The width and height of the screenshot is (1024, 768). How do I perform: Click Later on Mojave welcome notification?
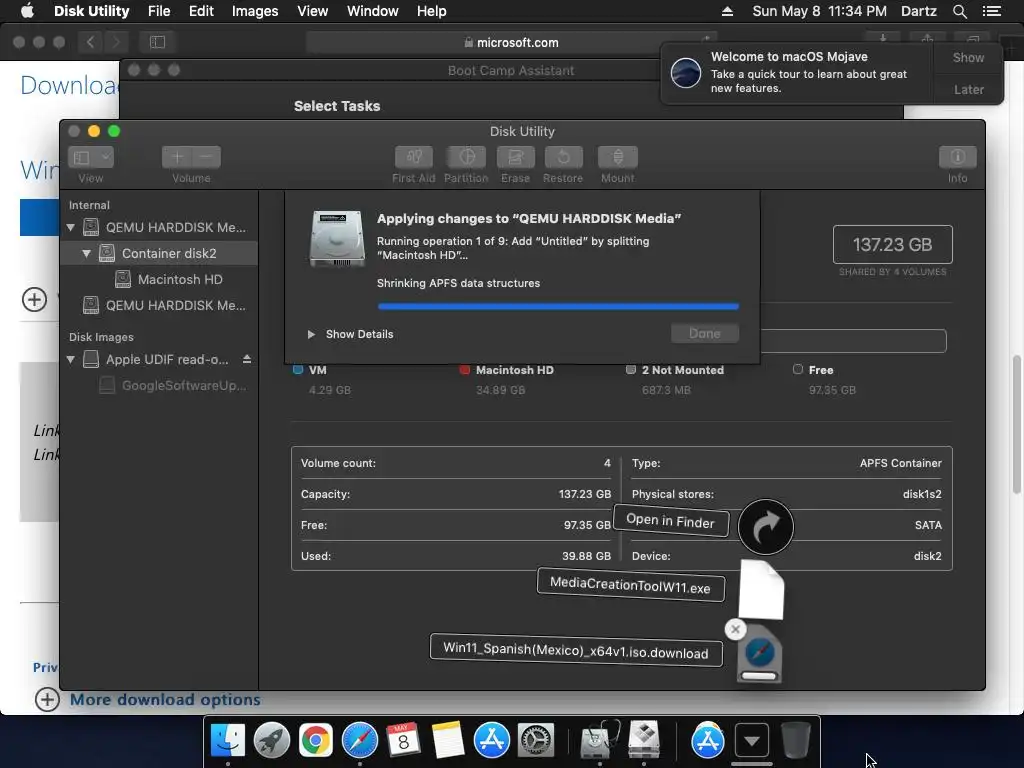(x=968, y=89)
